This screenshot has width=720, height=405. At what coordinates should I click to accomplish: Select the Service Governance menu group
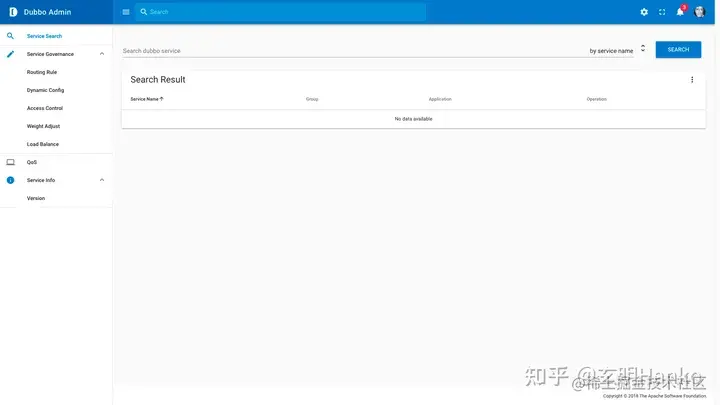50,54
